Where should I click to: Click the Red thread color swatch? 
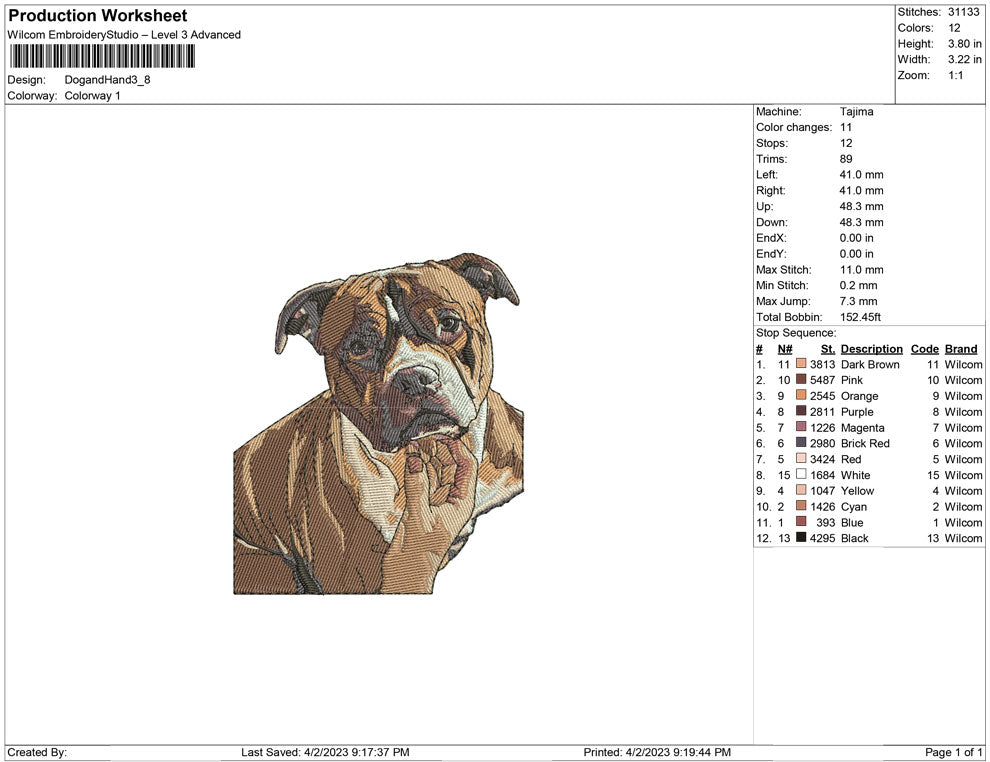coord(801,458)
